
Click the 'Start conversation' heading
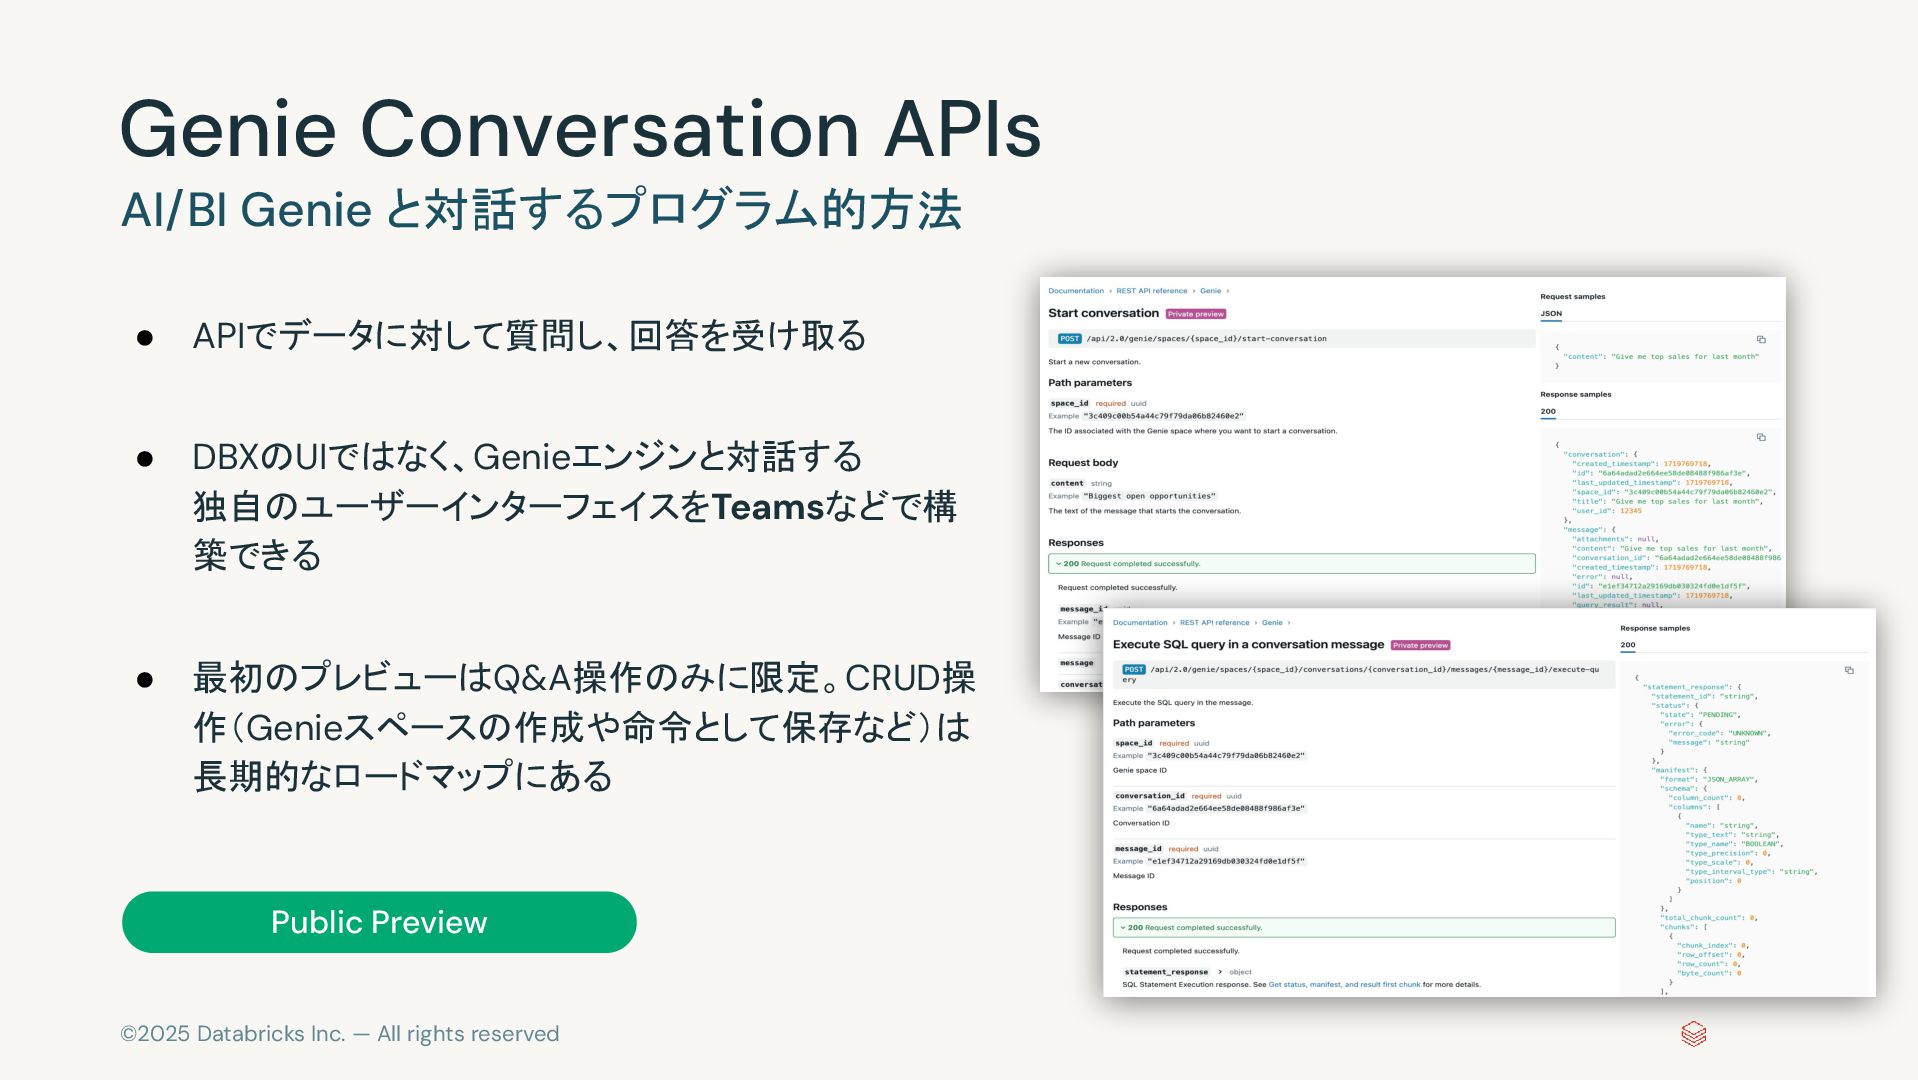click(1103, 313)
